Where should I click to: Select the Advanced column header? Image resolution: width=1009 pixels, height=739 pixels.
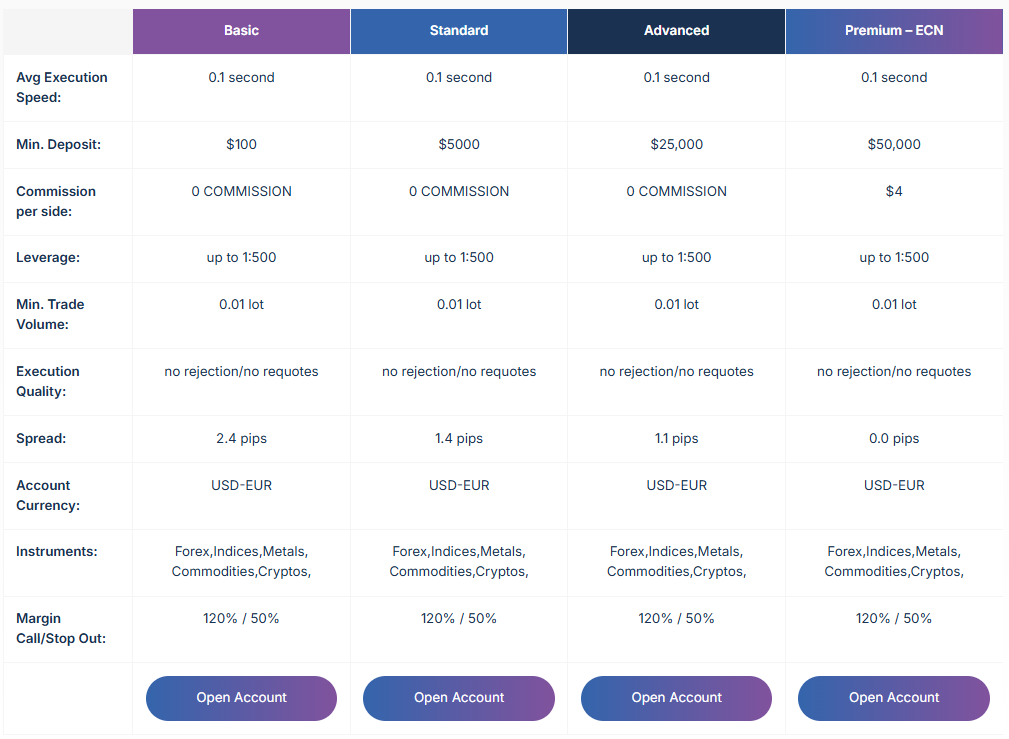tap(676, 31)
